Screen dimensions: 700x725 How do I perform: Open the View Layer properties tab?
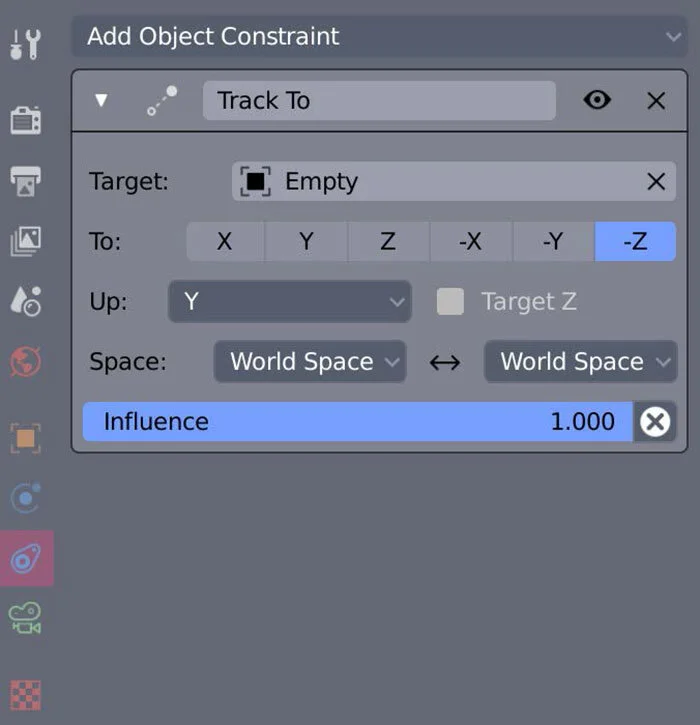point(25,241)
